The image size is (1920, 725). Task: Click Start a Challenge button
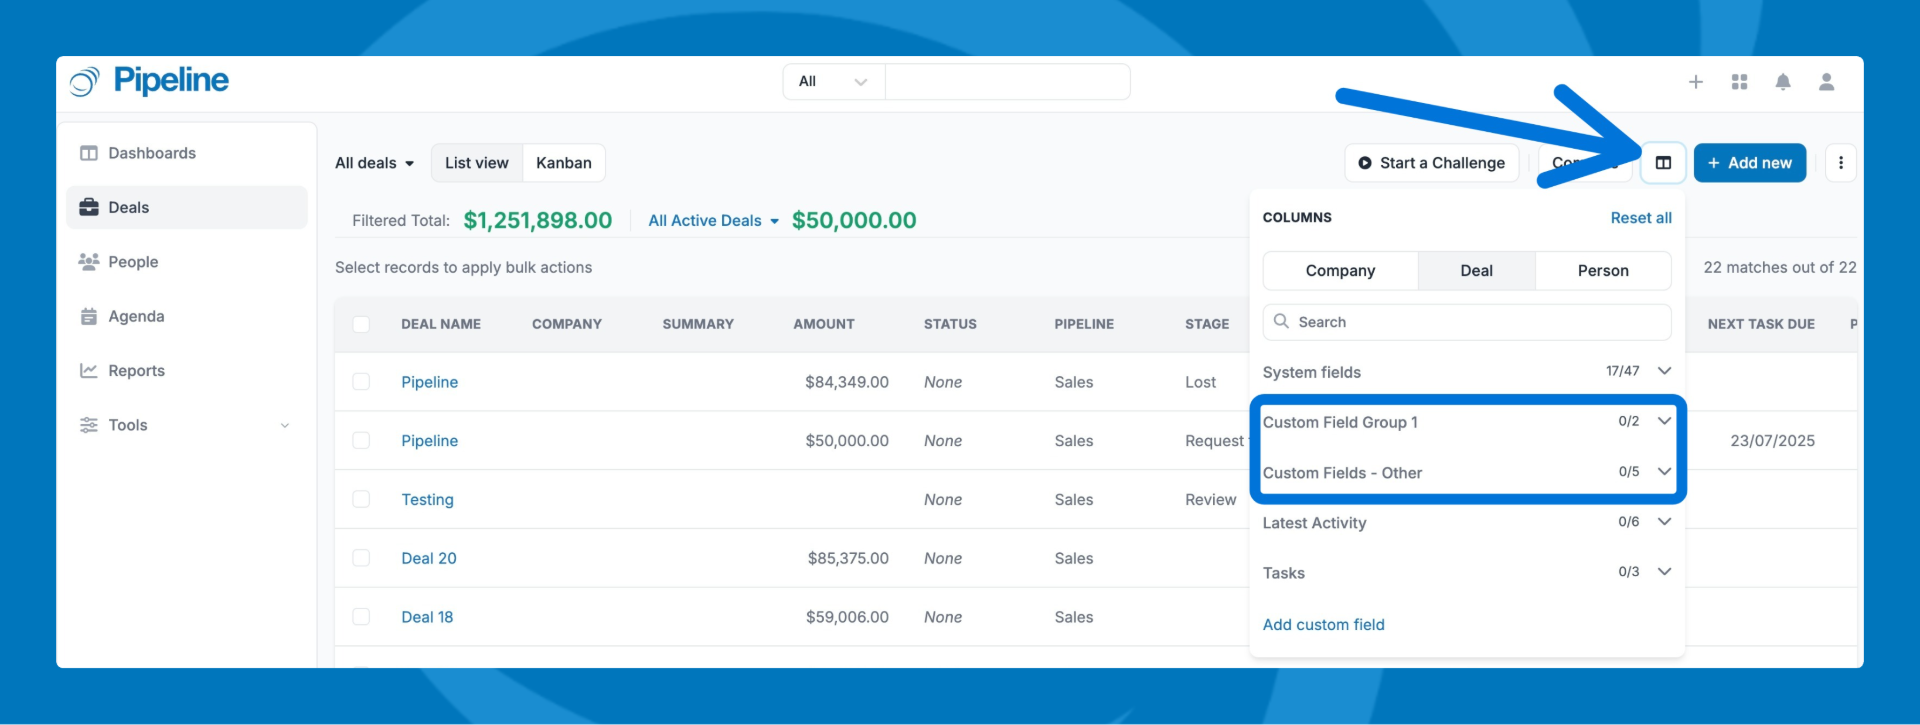click(1432, 163)
